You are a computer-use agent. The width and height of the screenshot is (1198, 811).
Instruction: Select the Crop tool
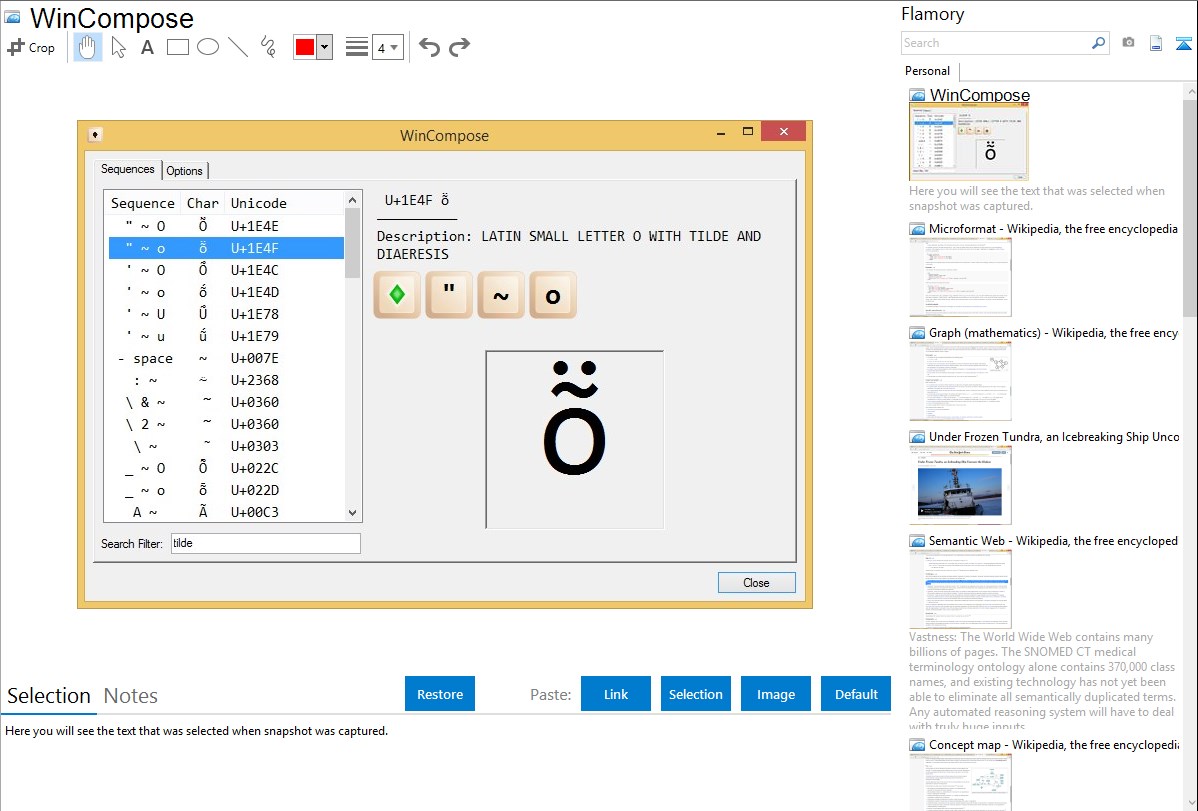coord(31,47)
